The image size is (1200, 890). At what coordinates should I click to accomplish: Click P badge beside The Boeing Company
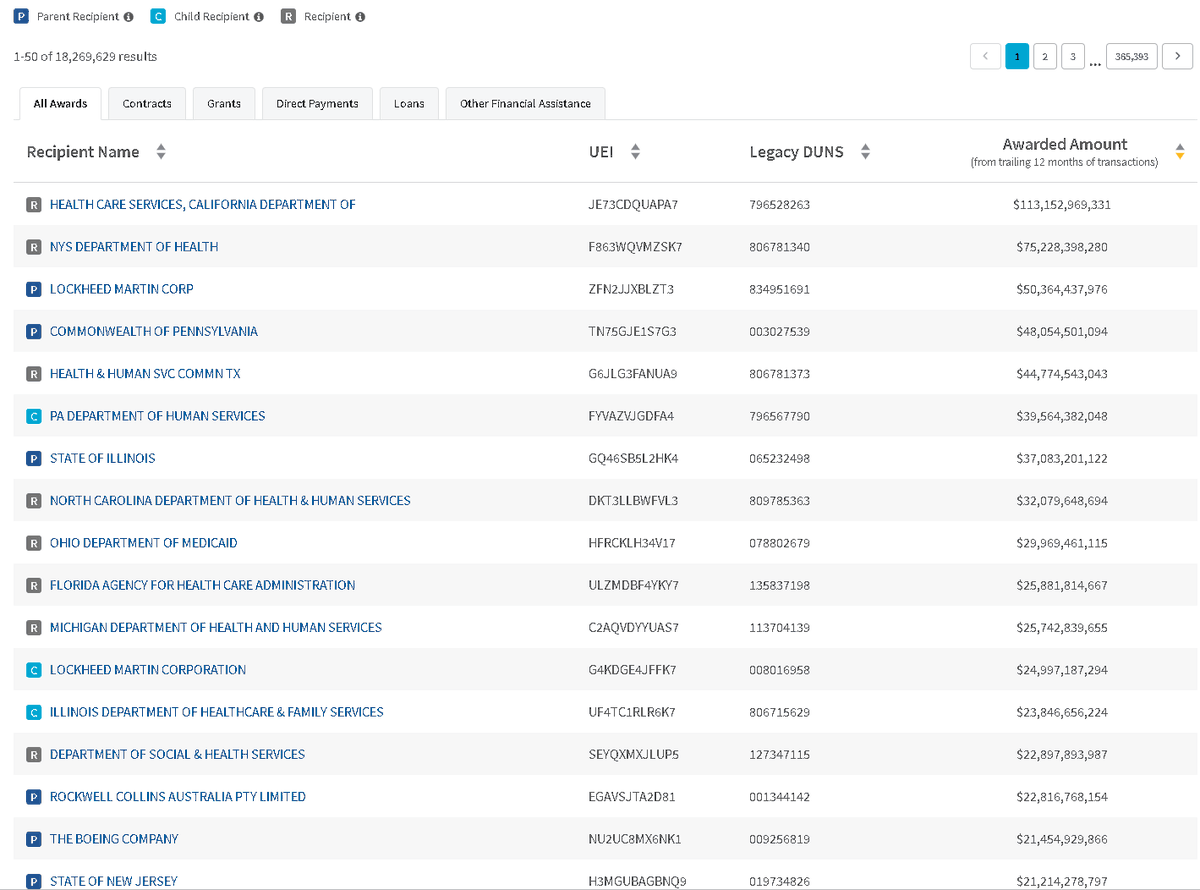point(33,839)
